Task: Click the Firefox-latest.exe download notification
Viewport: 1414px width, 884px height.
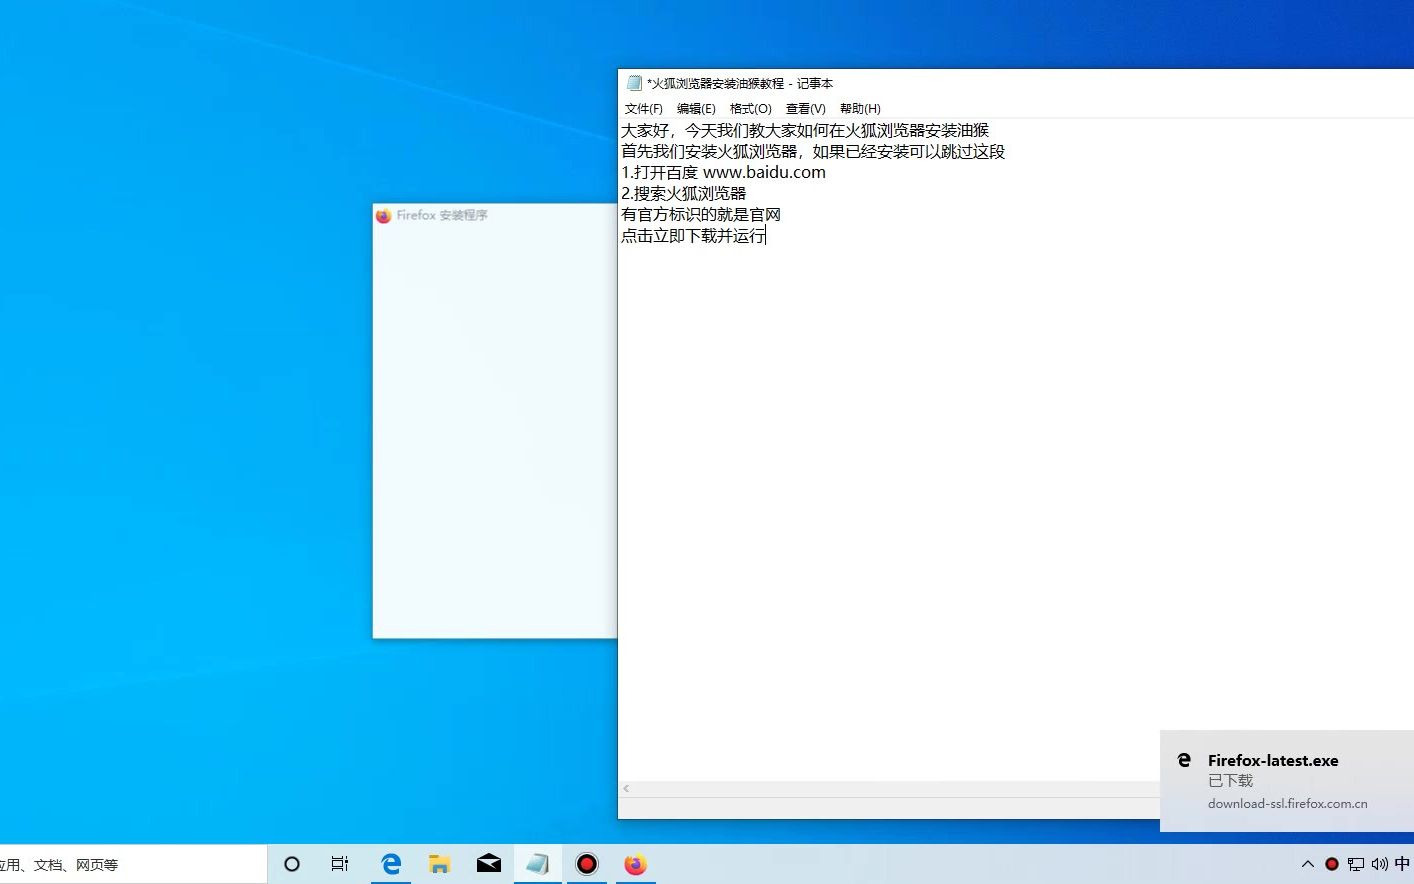Action: (x=1287, y=781)
